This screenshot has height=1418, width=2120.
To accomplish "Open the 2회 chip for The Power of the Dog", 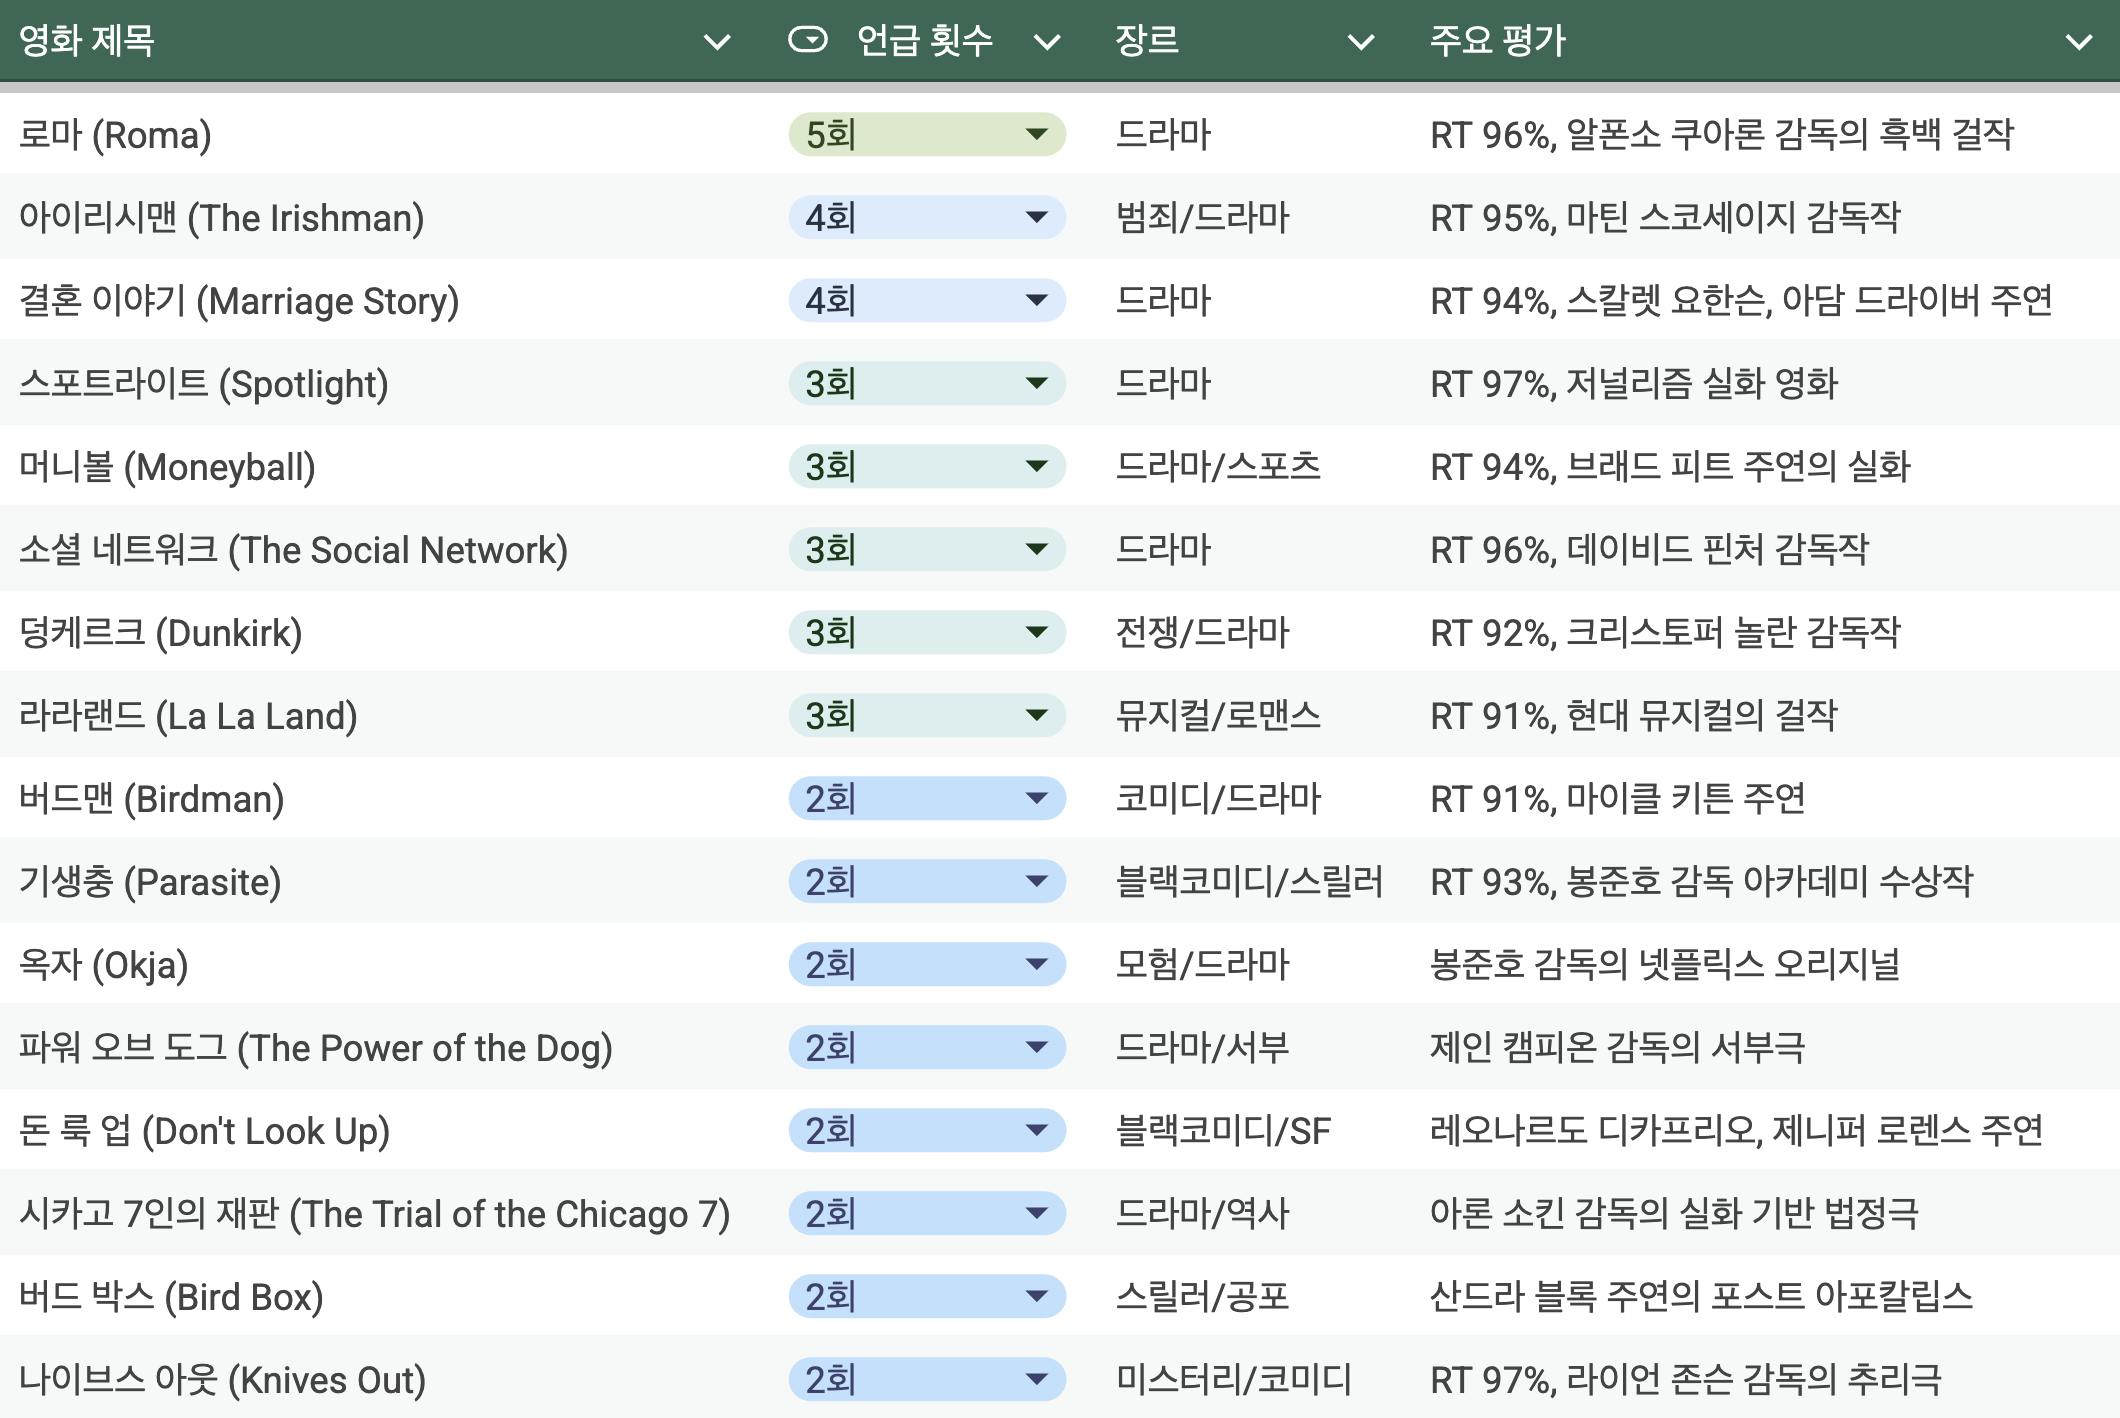I will point(926,1047).
